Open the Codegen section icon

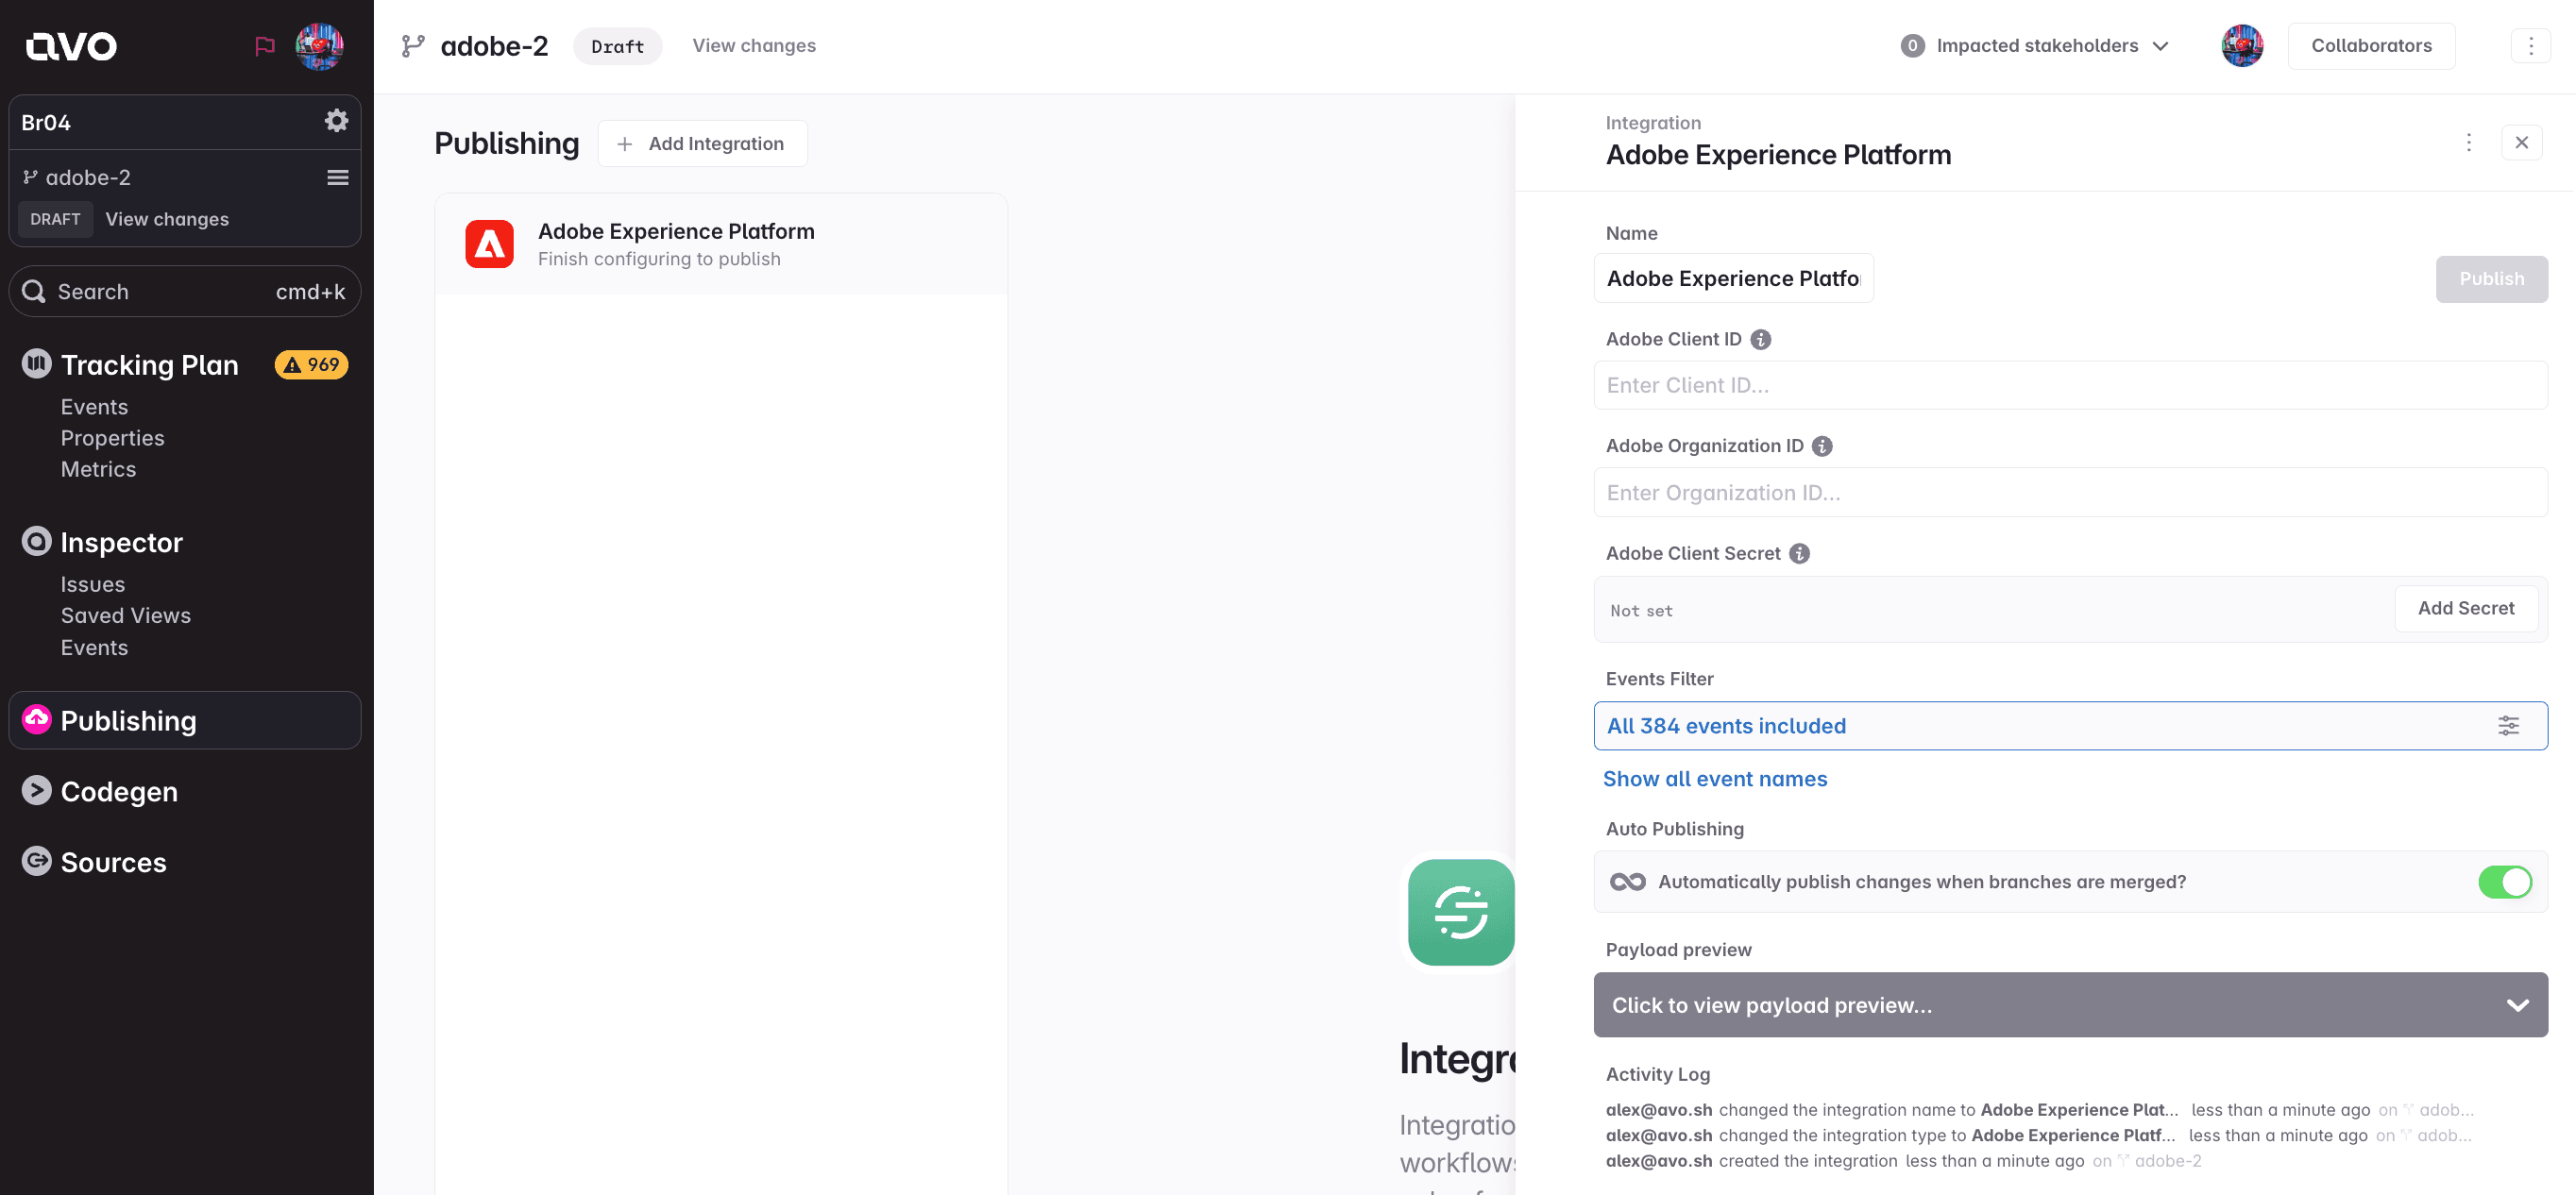coord(35,790)
